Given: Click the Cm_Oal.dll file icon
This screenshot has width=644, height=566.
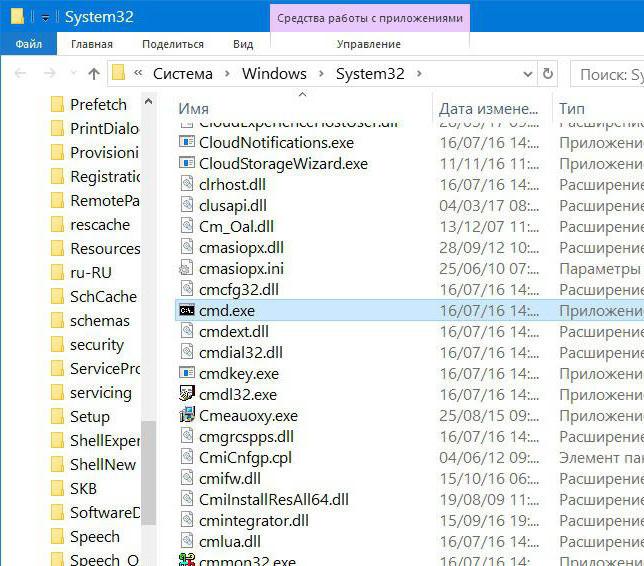Looking at the screenshot, I should click(187, 226).
